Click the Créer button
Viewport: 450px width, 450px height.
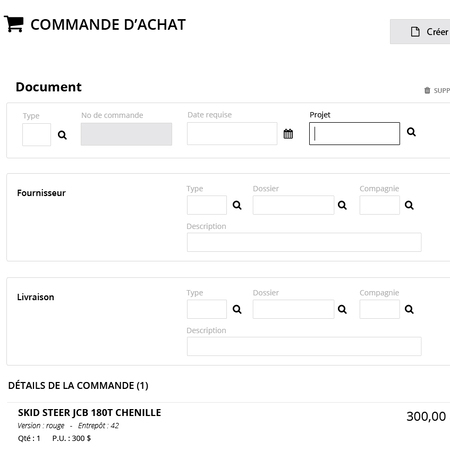pyautogui.click(x=420, y=32)
